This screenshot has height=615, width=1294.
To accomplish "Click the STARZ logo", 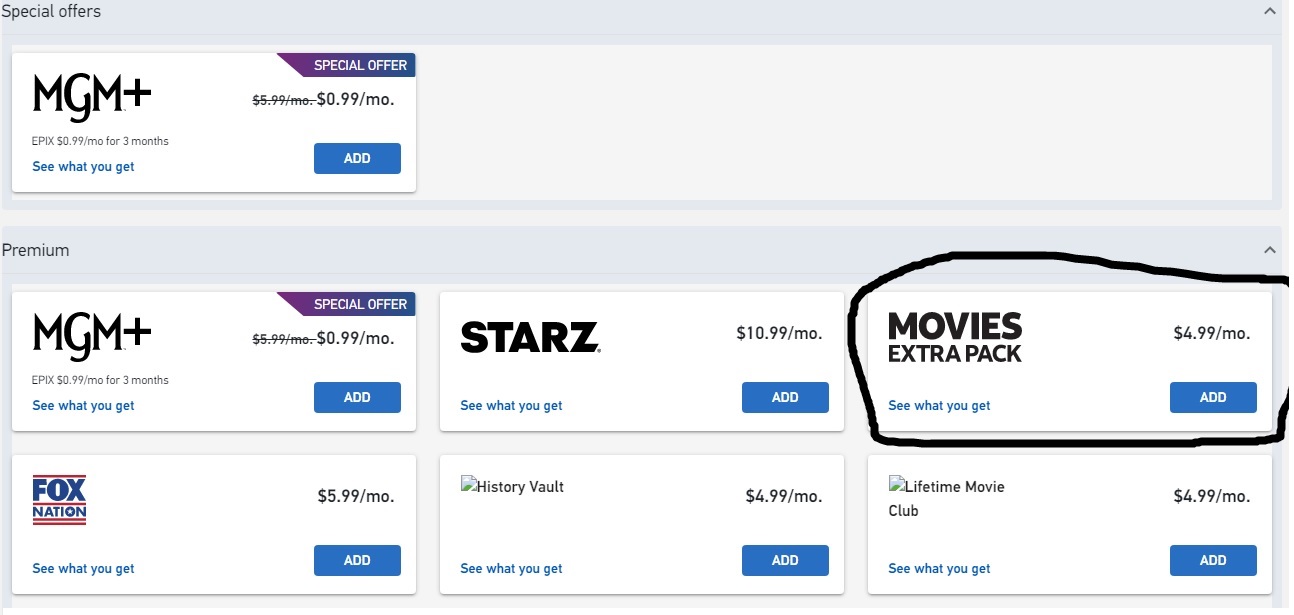I will pos(530,337).
